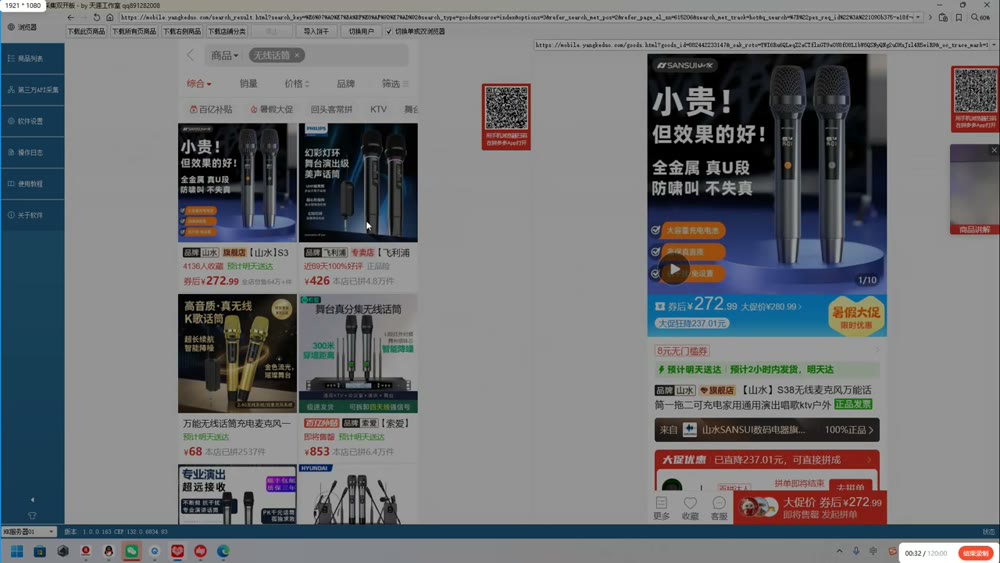Open the 综合 sort dropdown
1000x563 pixels.
199,84
